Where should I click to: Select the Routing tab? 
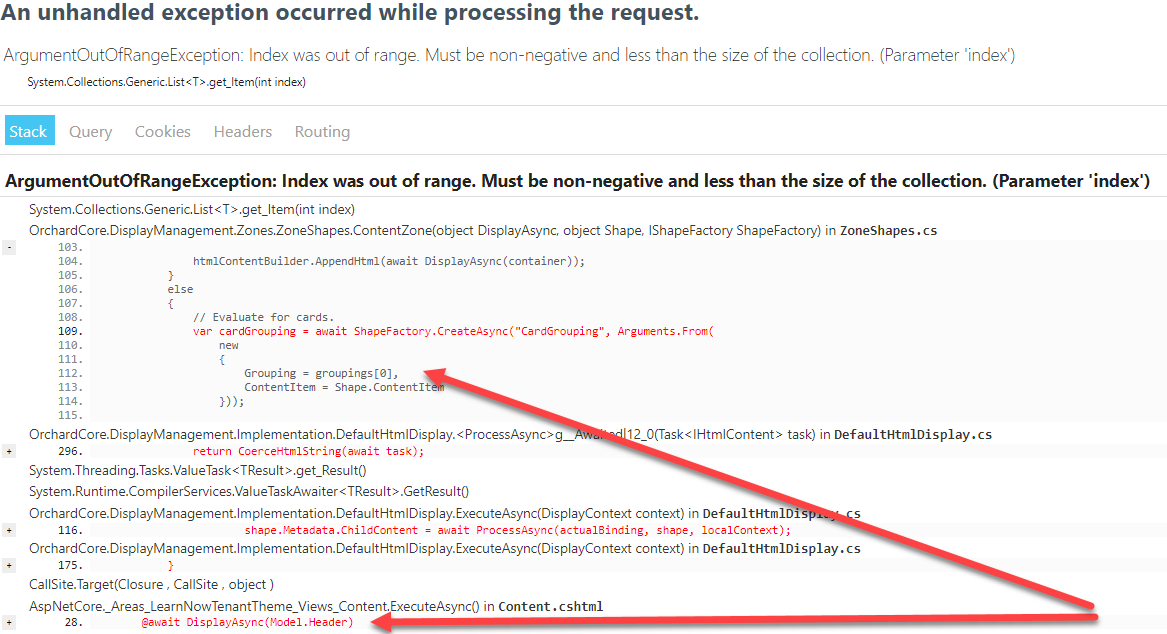(x=322, y=131)
